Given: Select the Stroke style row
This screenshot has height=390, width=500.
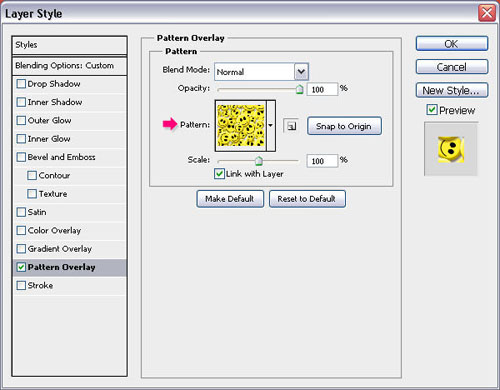Looking at the screenshot, I should tap(70, 286).
